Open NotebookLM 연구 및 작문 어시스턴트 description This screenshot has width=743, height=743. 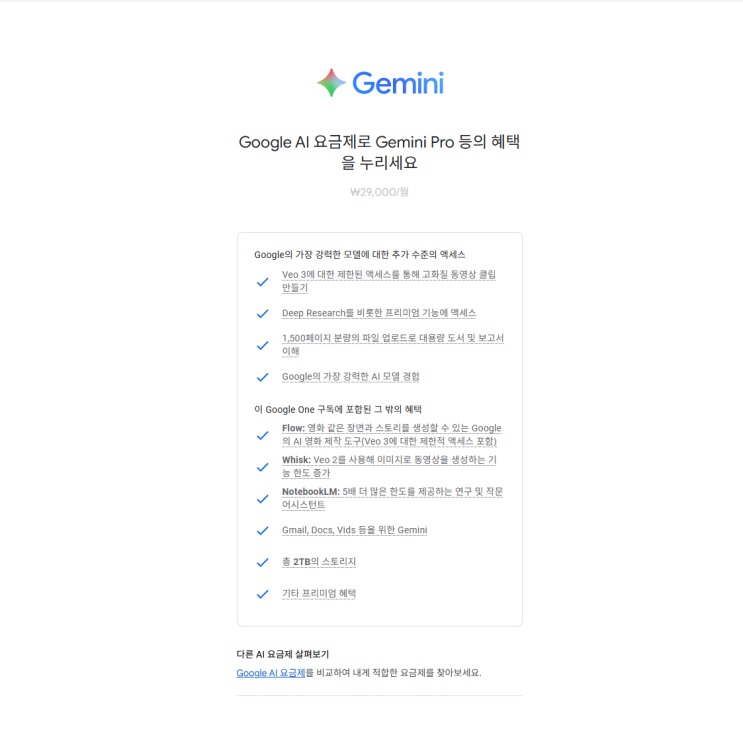click(392, 498)
